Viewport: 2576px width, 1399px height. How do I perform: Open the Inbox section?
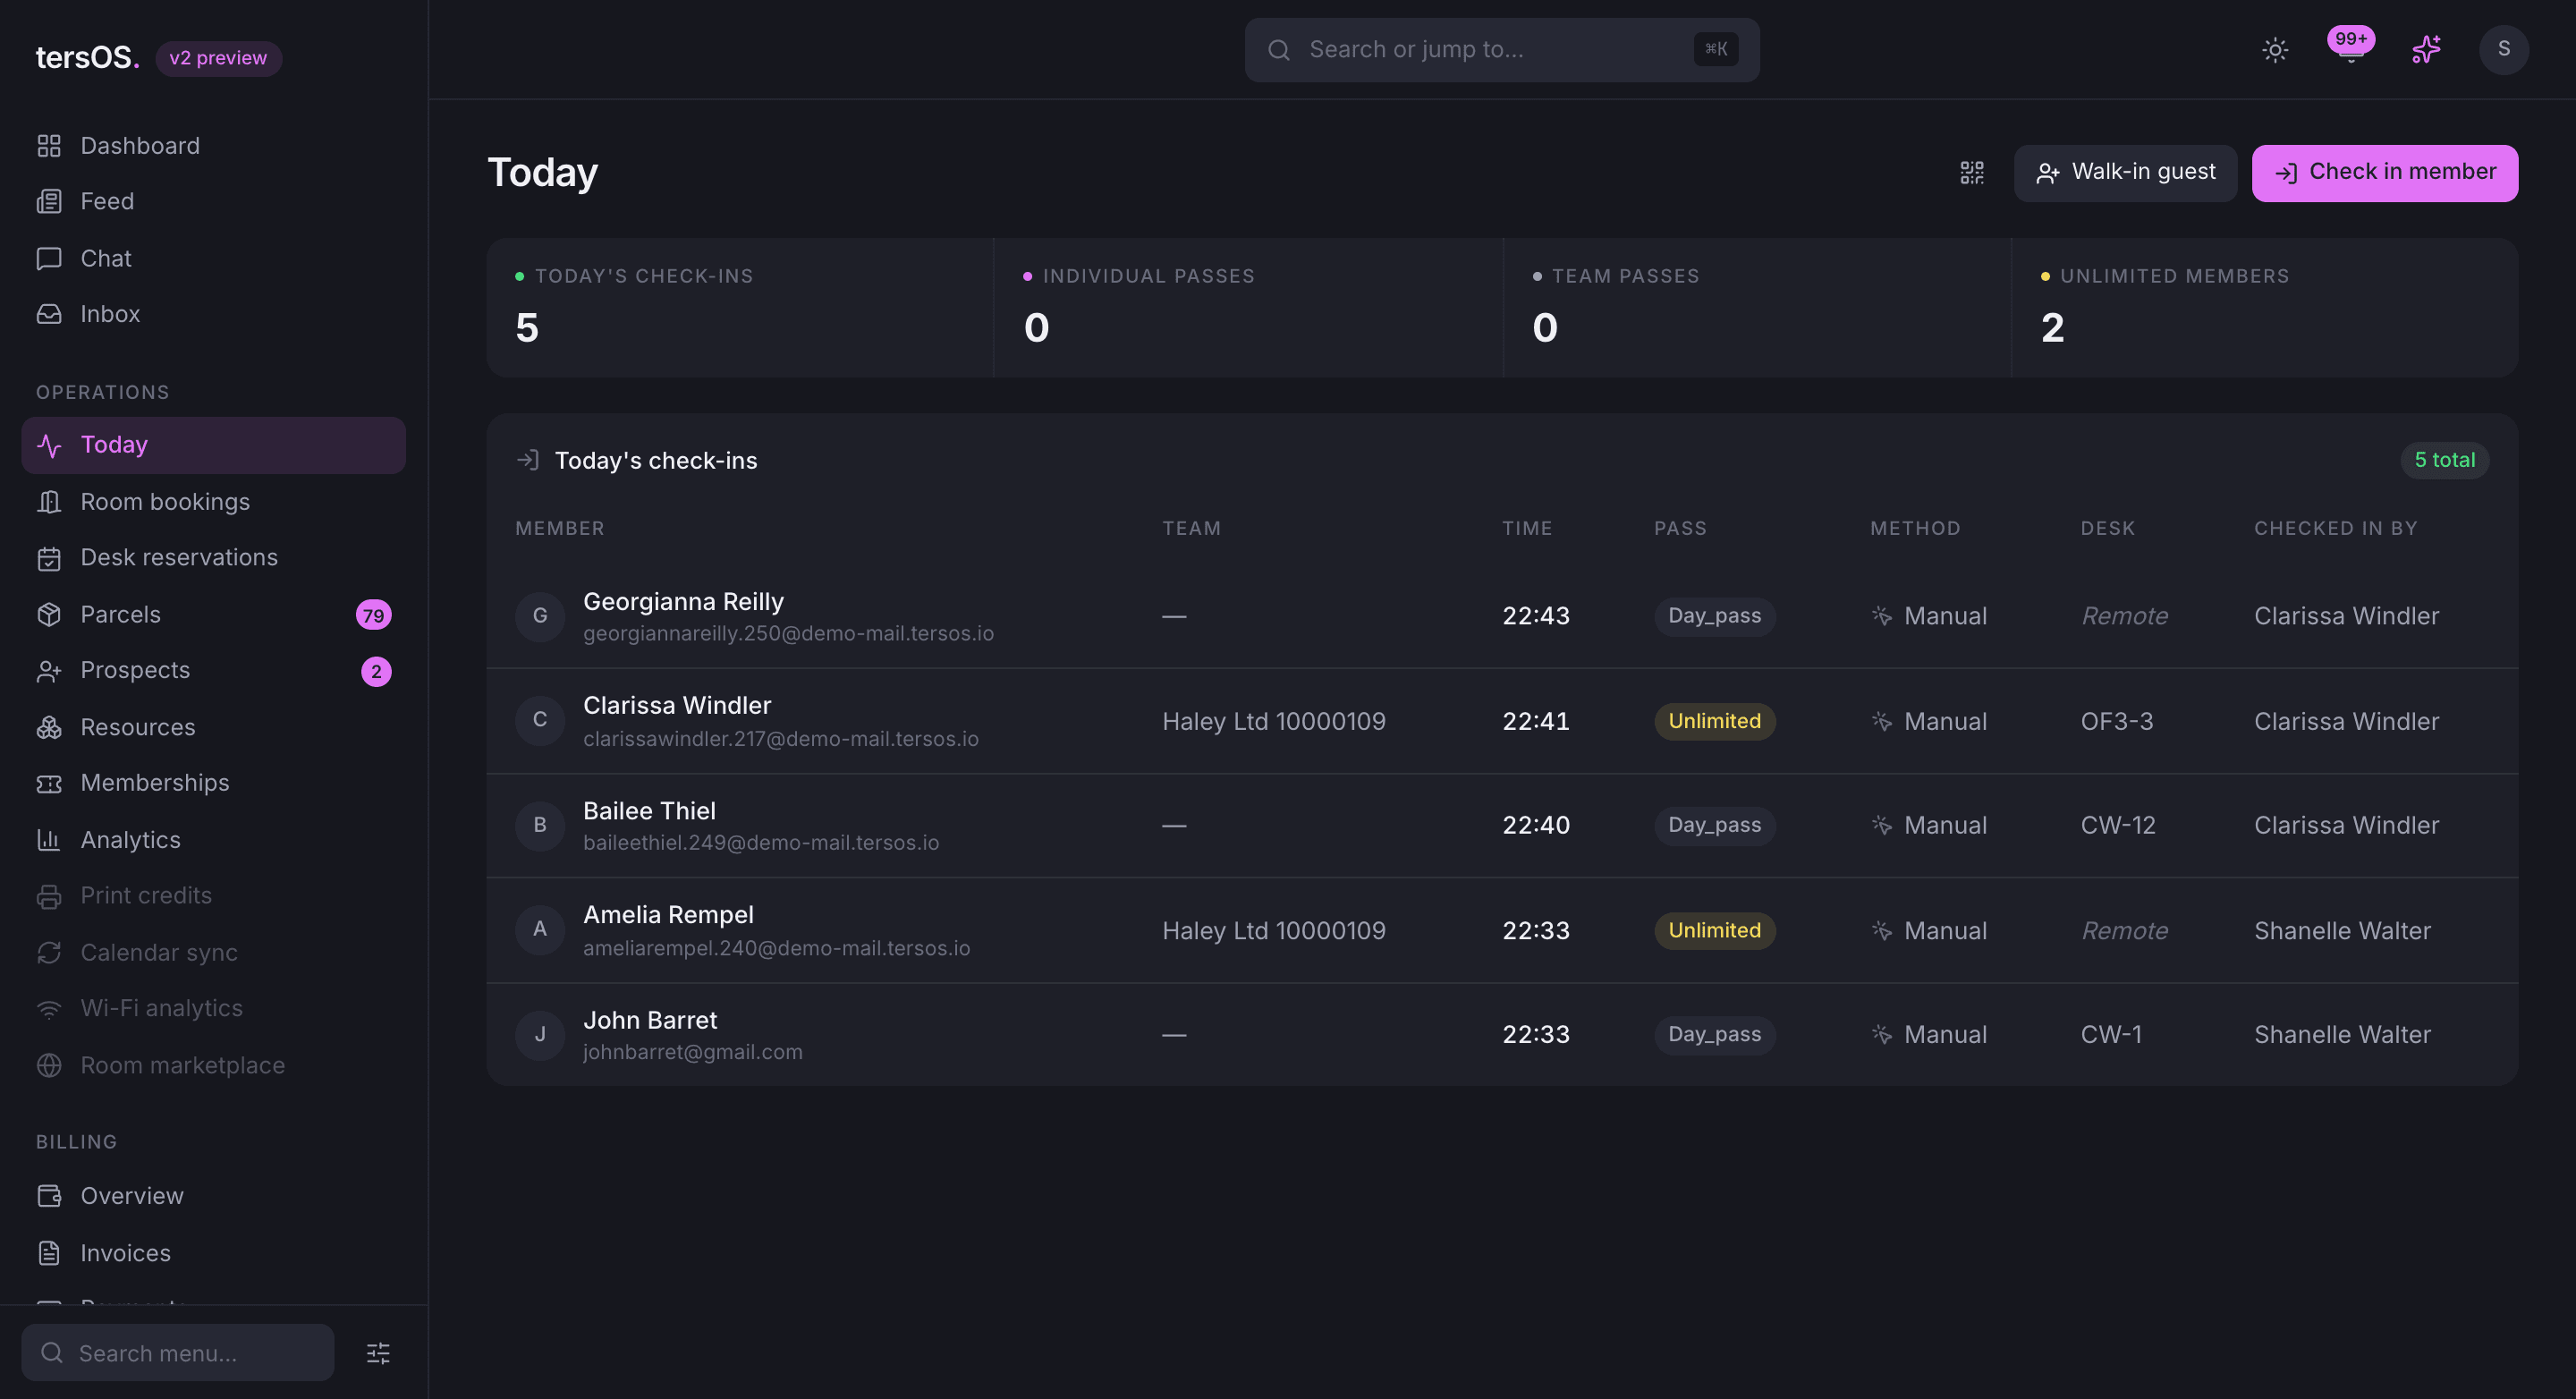213,314
